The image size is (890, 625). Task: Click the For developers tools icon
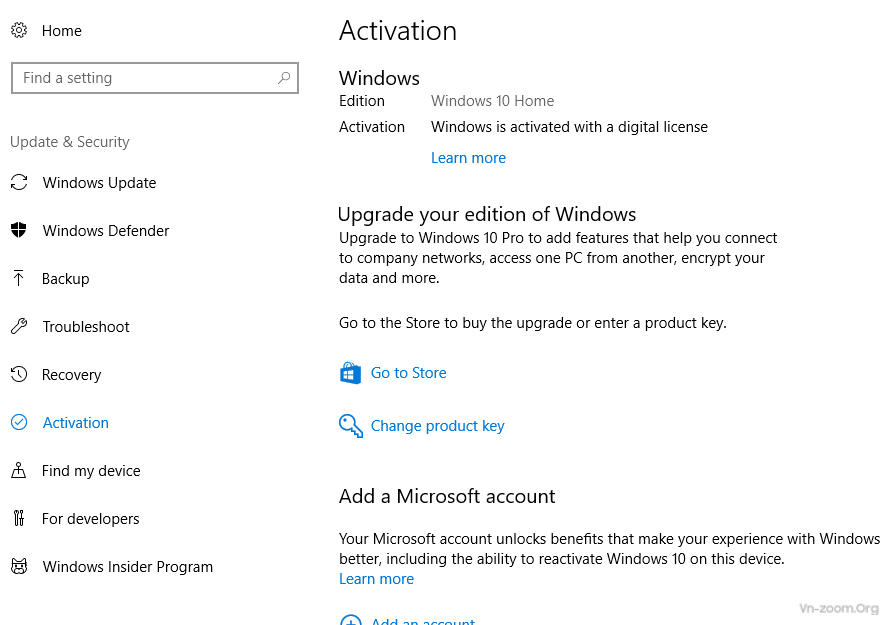(x=19, y=519)
